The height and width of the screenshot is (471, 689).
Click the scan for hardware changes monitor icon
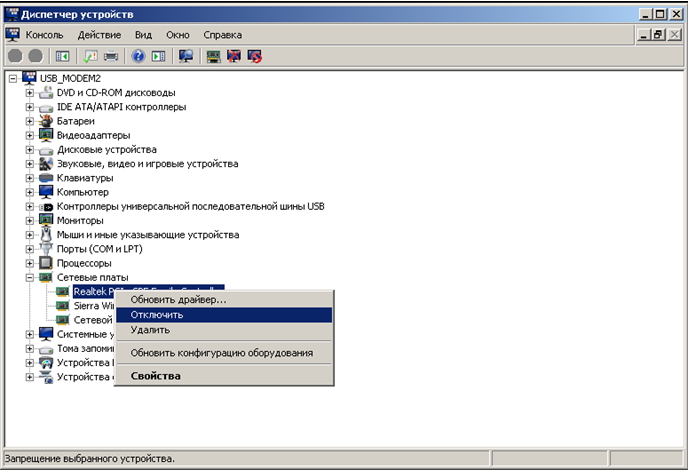186,56
